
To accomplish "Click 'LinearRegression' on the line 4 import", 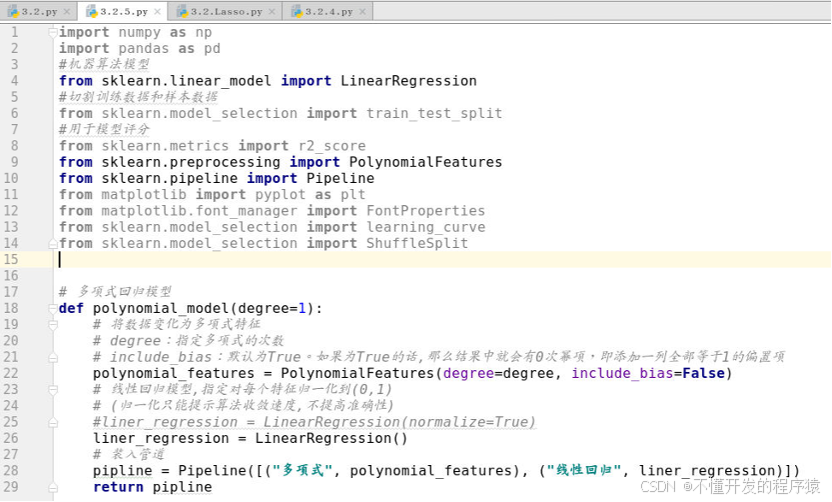I will click(x=408, y=81).
